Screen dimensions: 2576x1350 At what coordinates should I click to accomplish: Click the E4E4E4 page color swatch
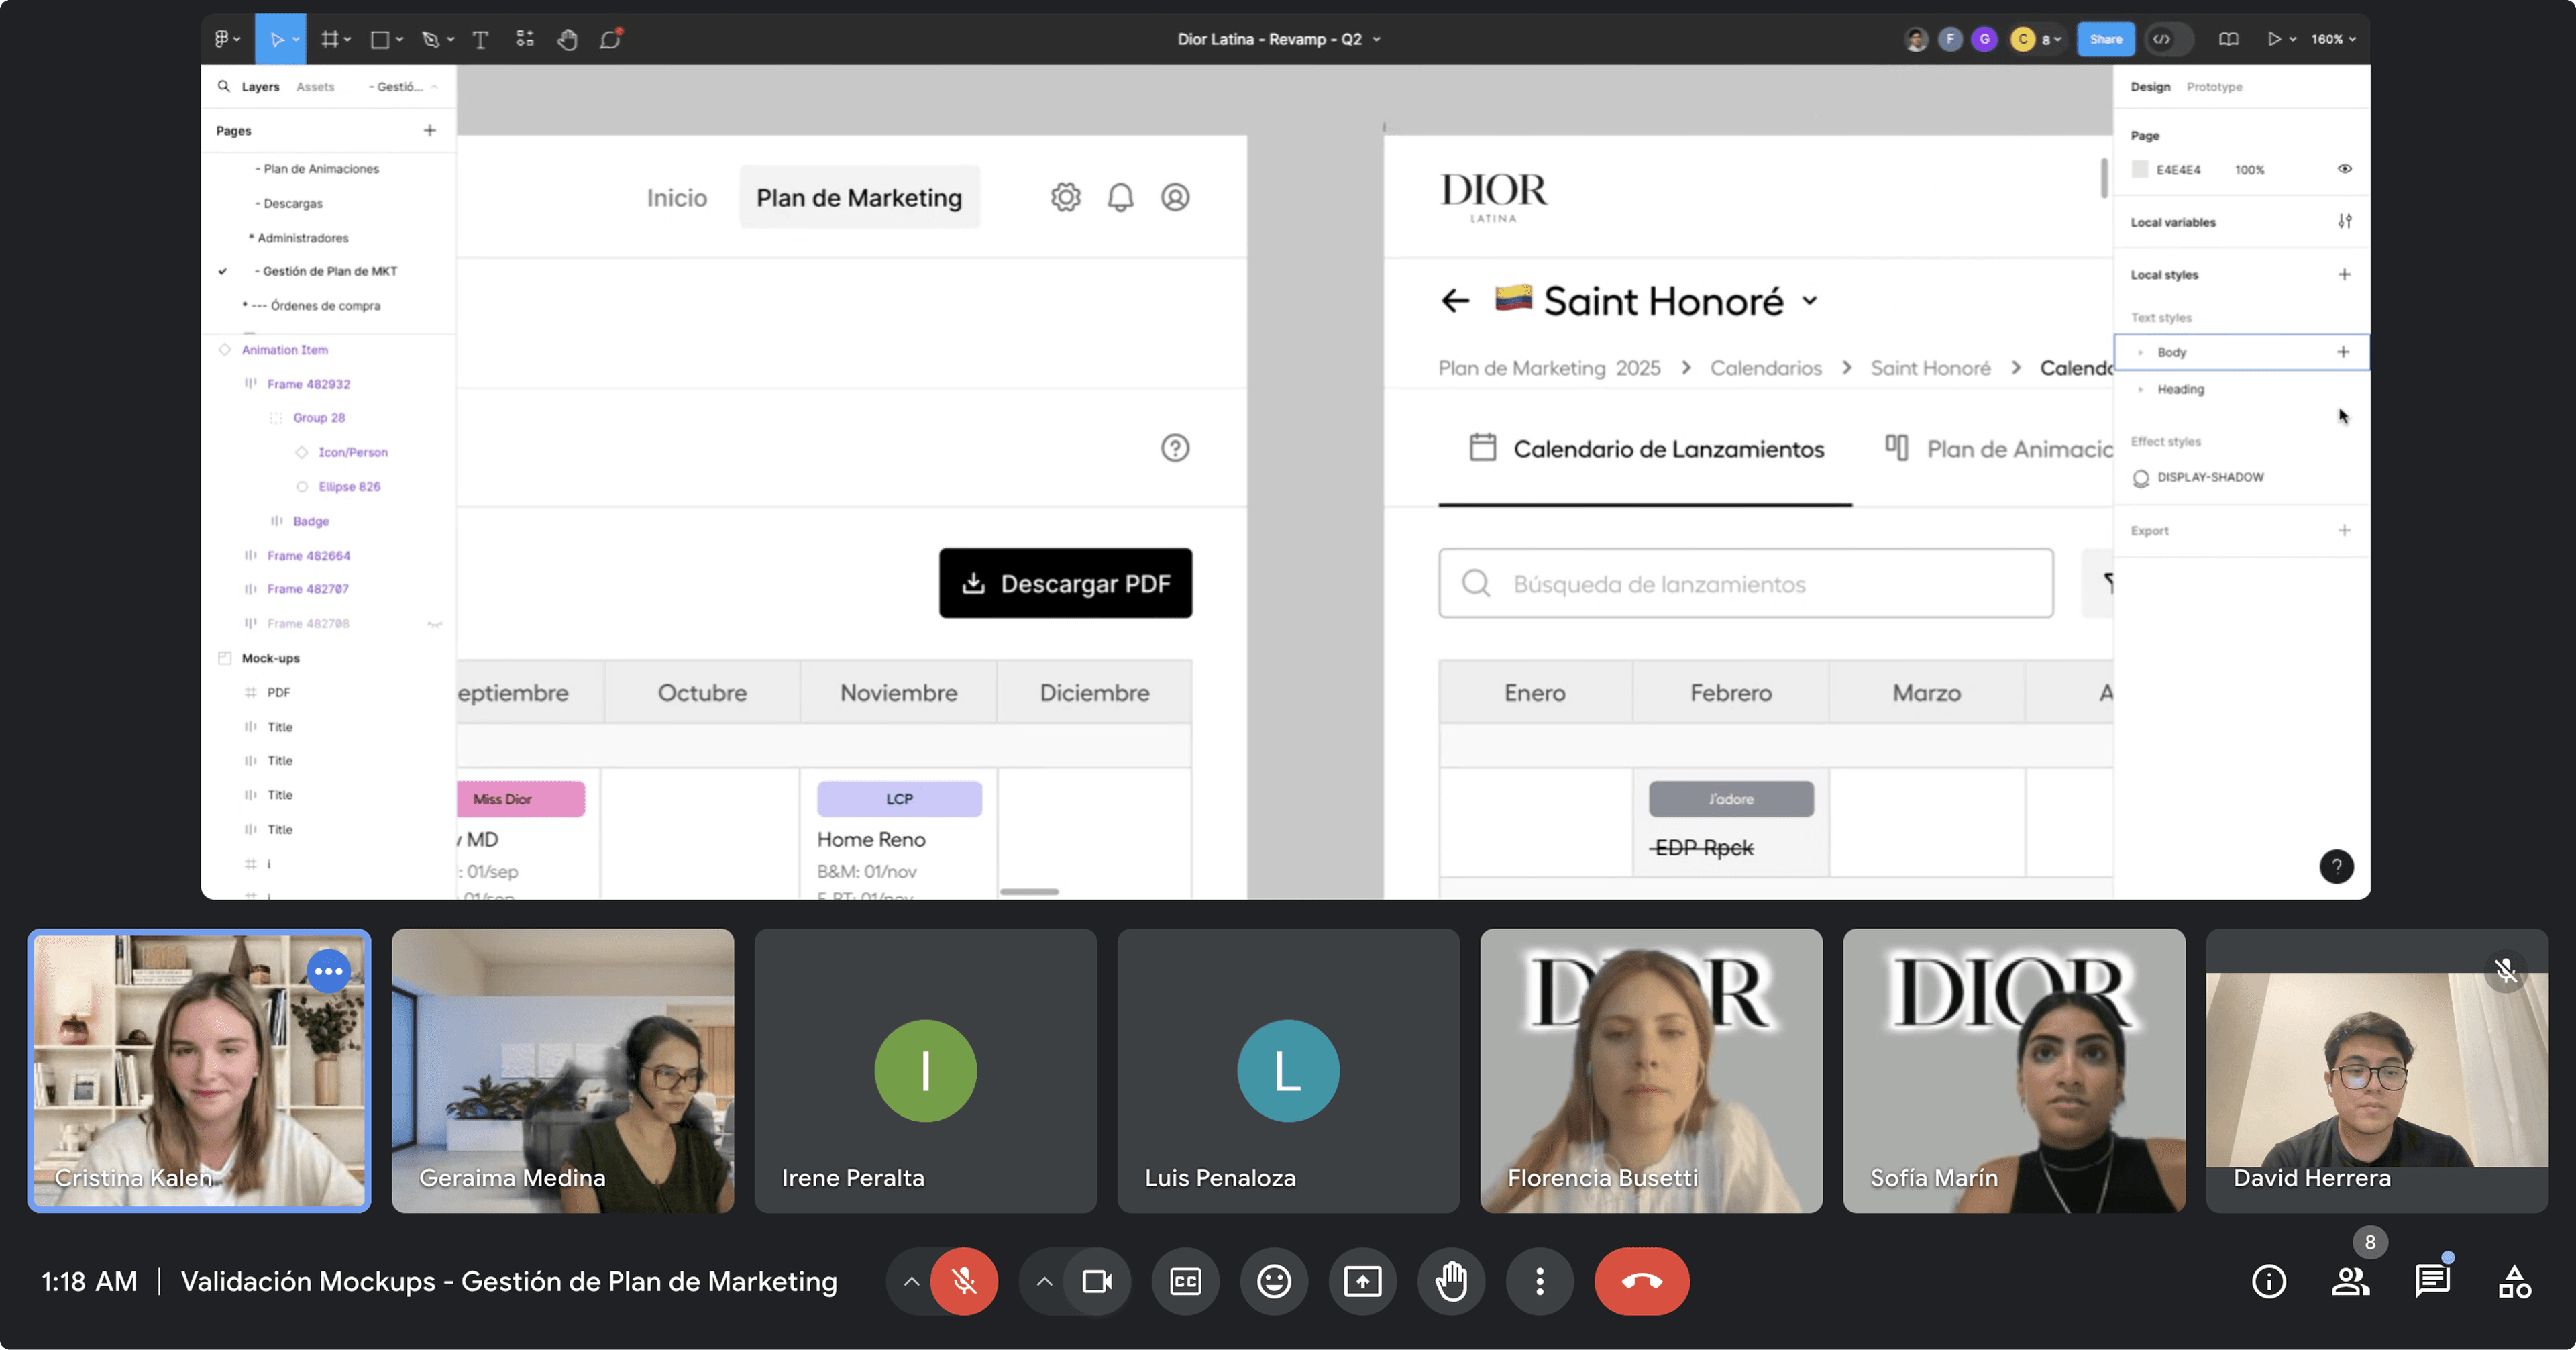pyautogui.click(x=2140, y=169)
